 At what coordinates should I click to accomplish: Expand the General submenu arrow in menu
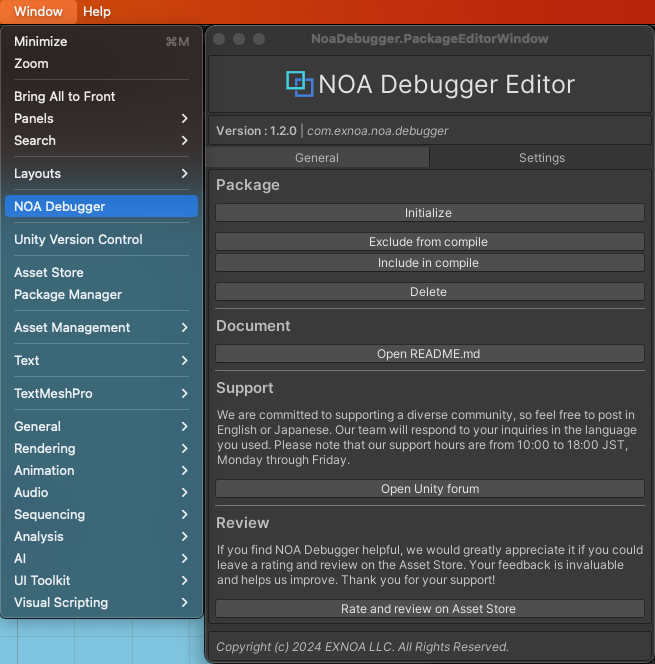(x=184, y=427)
